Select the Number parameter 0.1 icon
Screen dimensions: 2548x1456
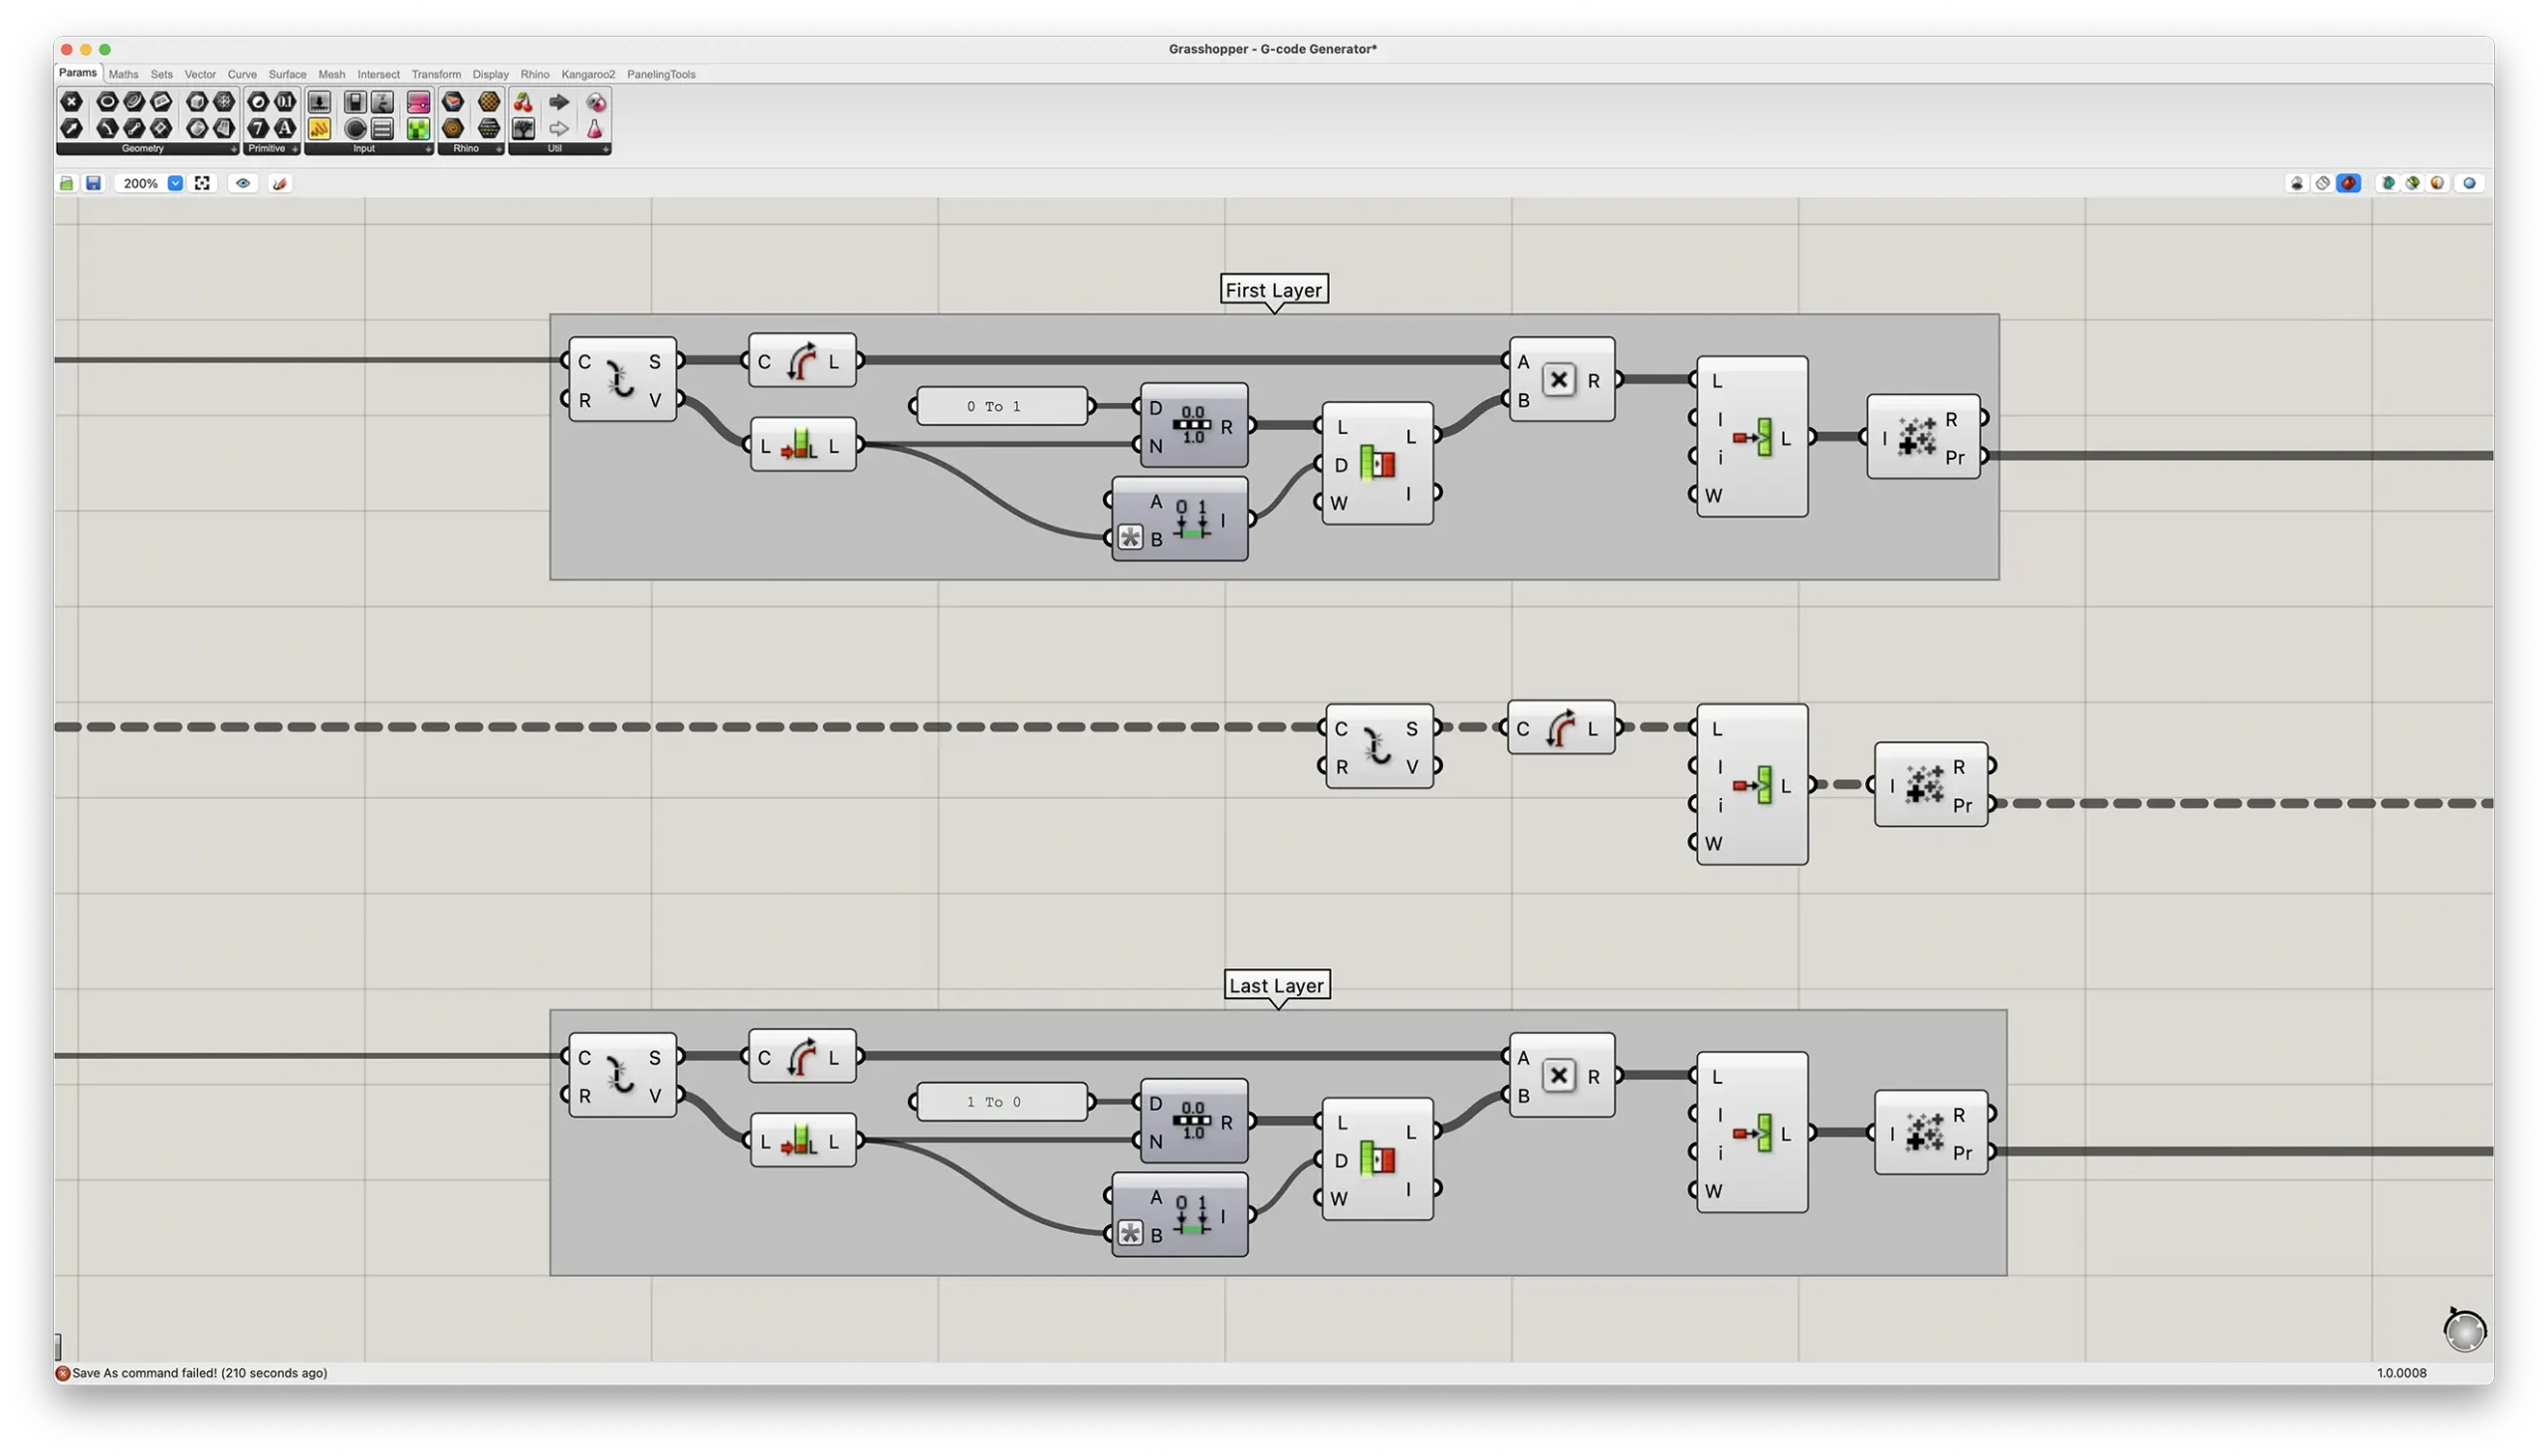pyautogui.click(x=285, y=102)
